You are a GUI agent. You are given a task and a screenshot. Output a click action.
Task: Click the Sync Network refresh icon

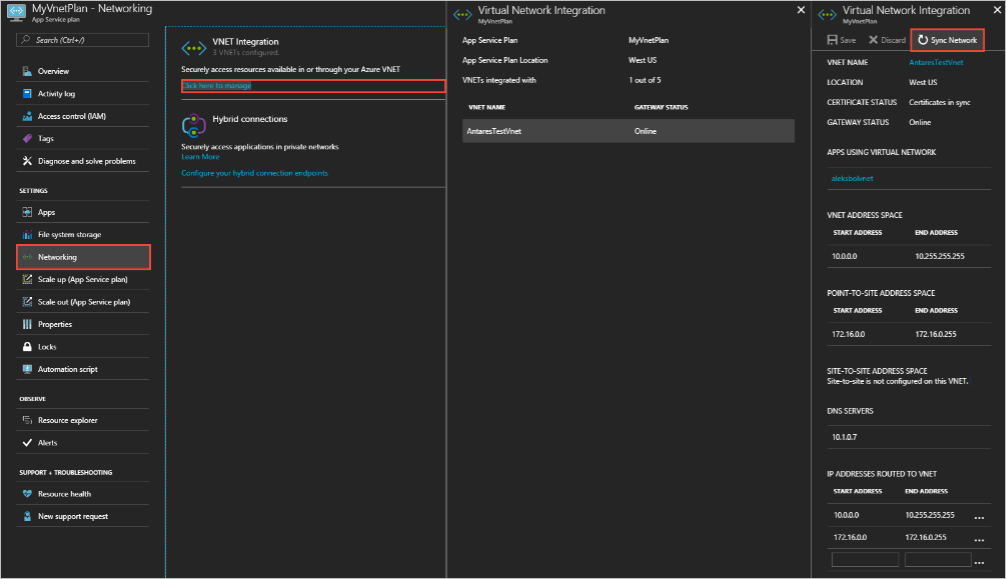click(x=922, y=40)
